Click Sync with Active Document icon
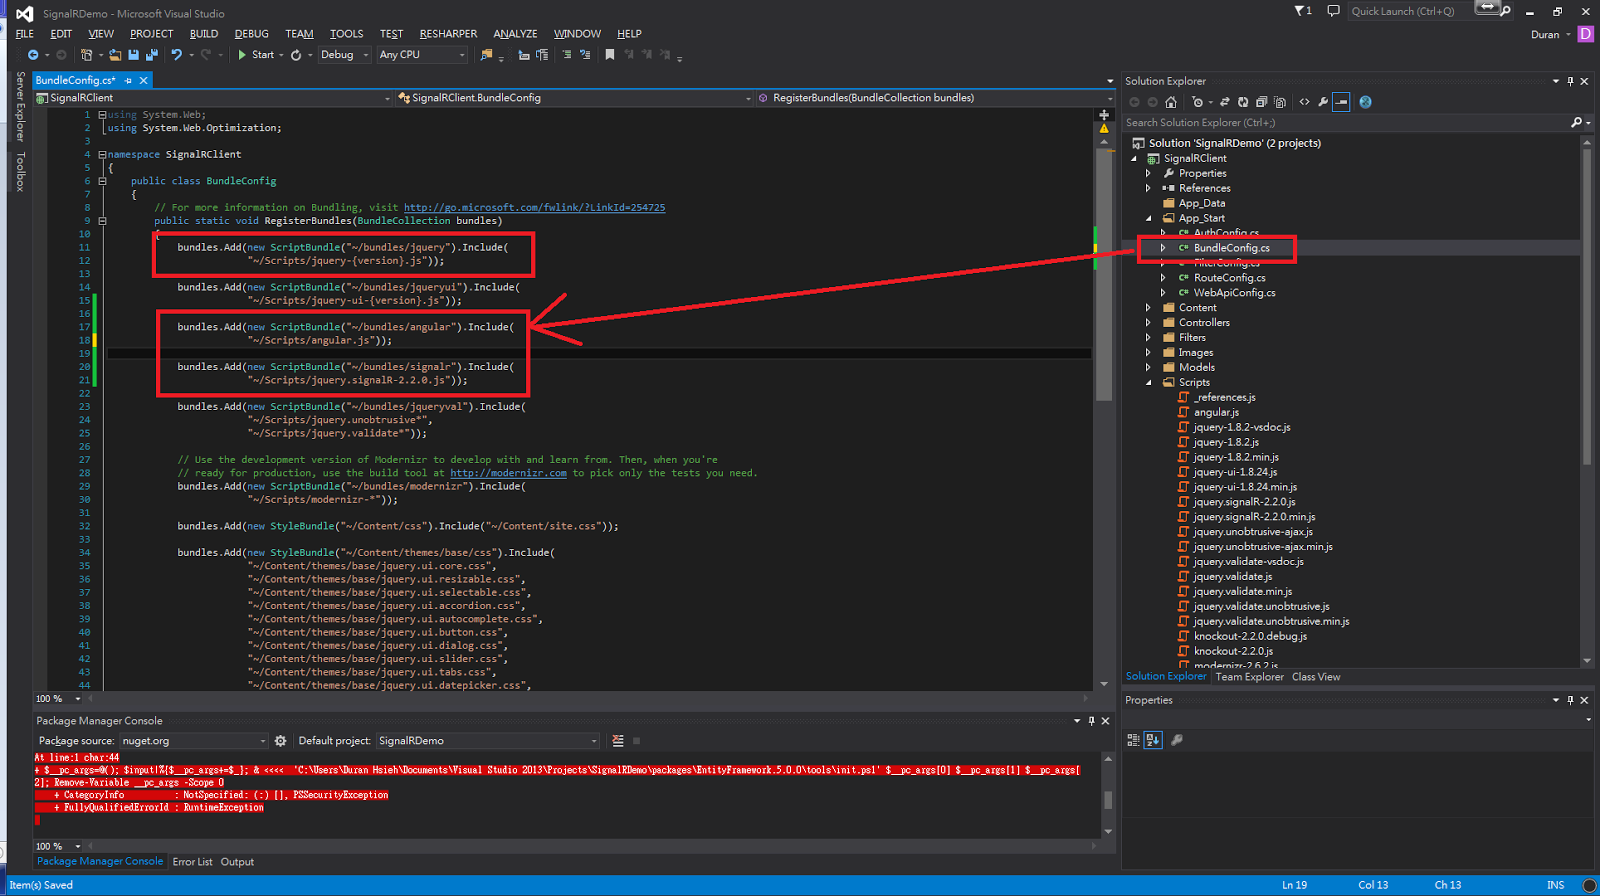 1224,102
